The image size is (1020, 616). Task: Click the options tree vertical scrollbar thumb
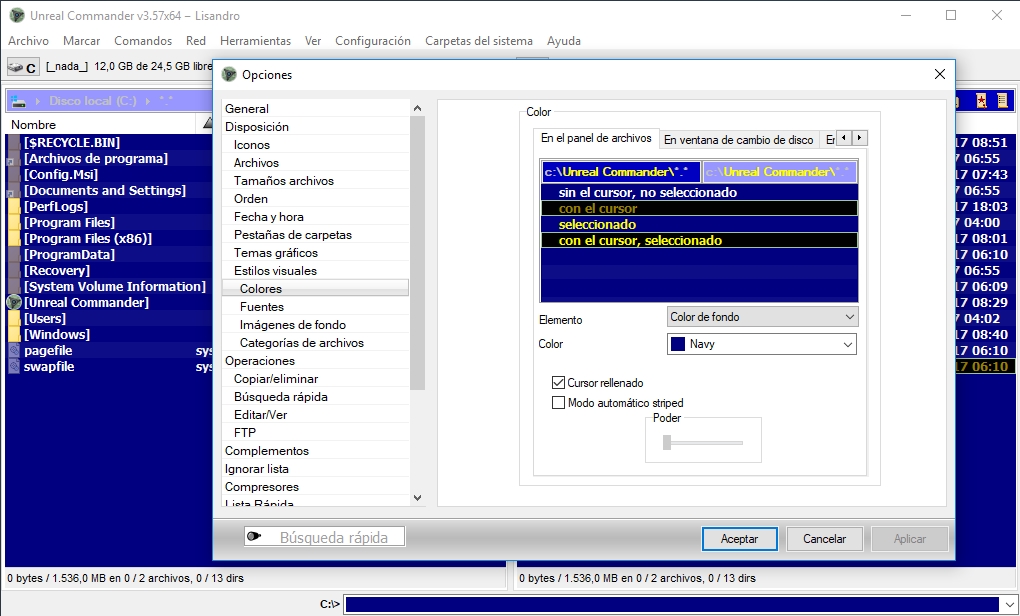tap(418, 254)
